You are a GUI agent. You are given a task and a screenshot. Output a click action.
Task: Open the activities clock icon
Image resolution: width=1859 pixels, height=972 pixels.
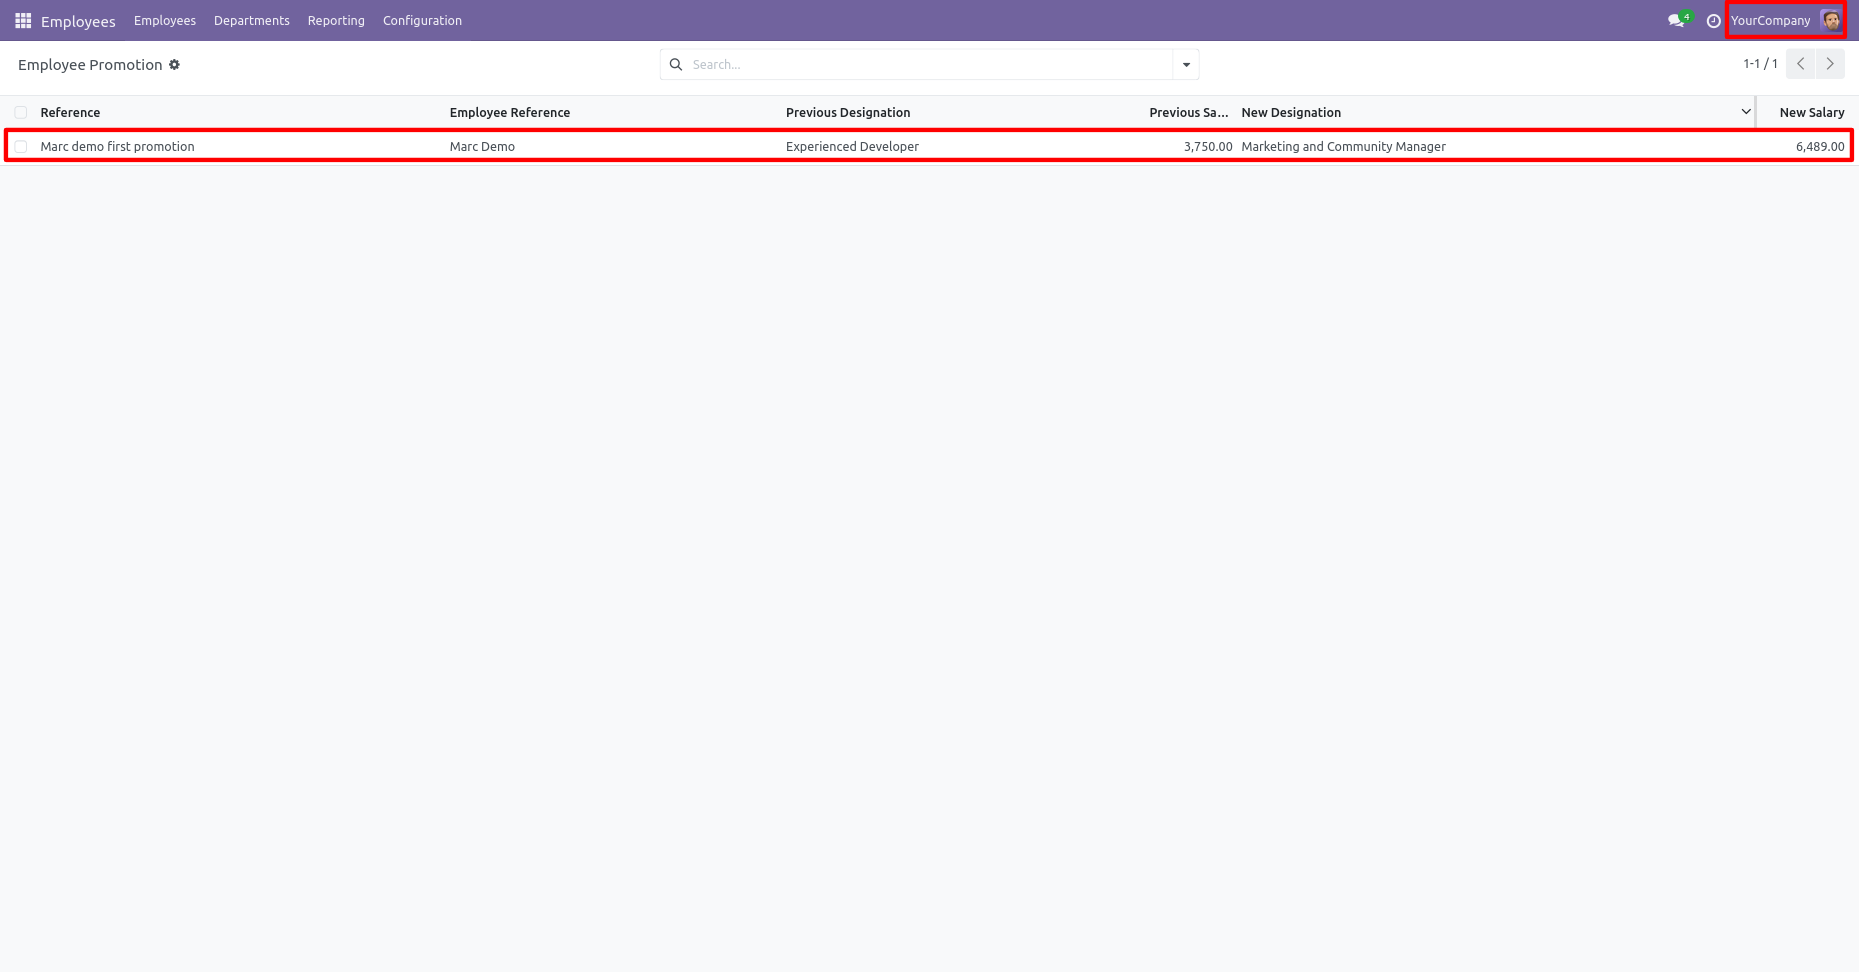click(1713, 21)
